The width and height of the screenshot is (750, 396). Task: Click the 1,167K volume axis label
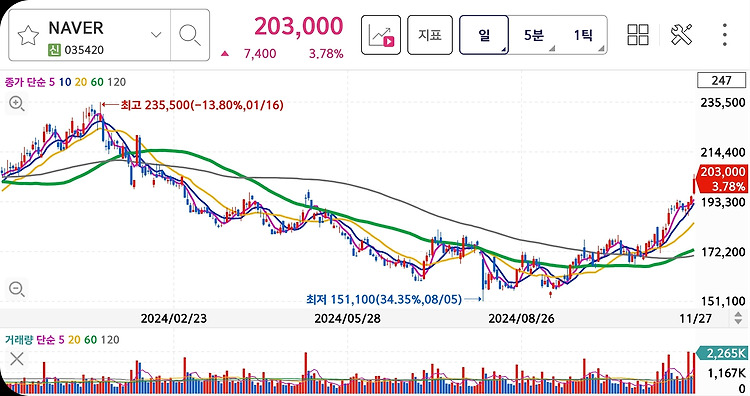[727, 373]
